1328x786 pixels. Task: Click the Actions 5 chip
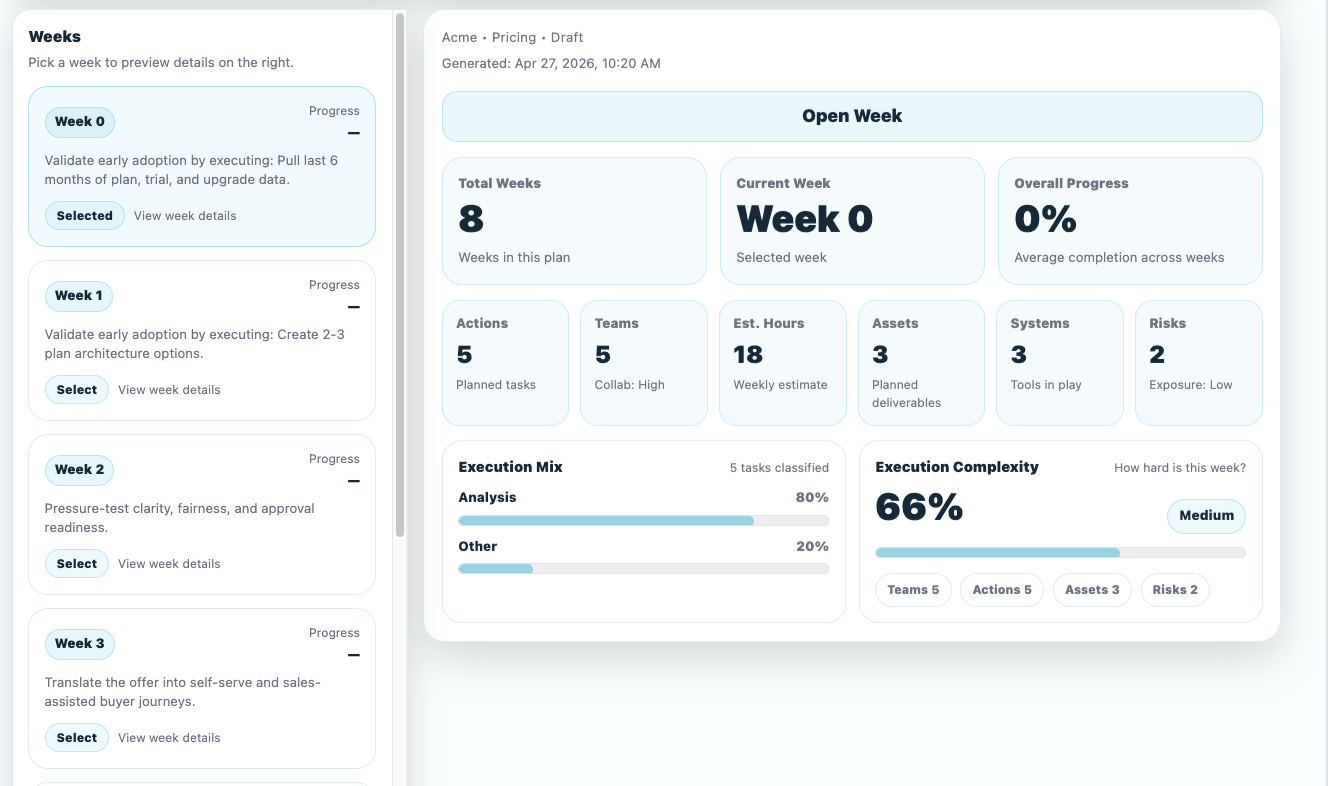point(1002,590)
